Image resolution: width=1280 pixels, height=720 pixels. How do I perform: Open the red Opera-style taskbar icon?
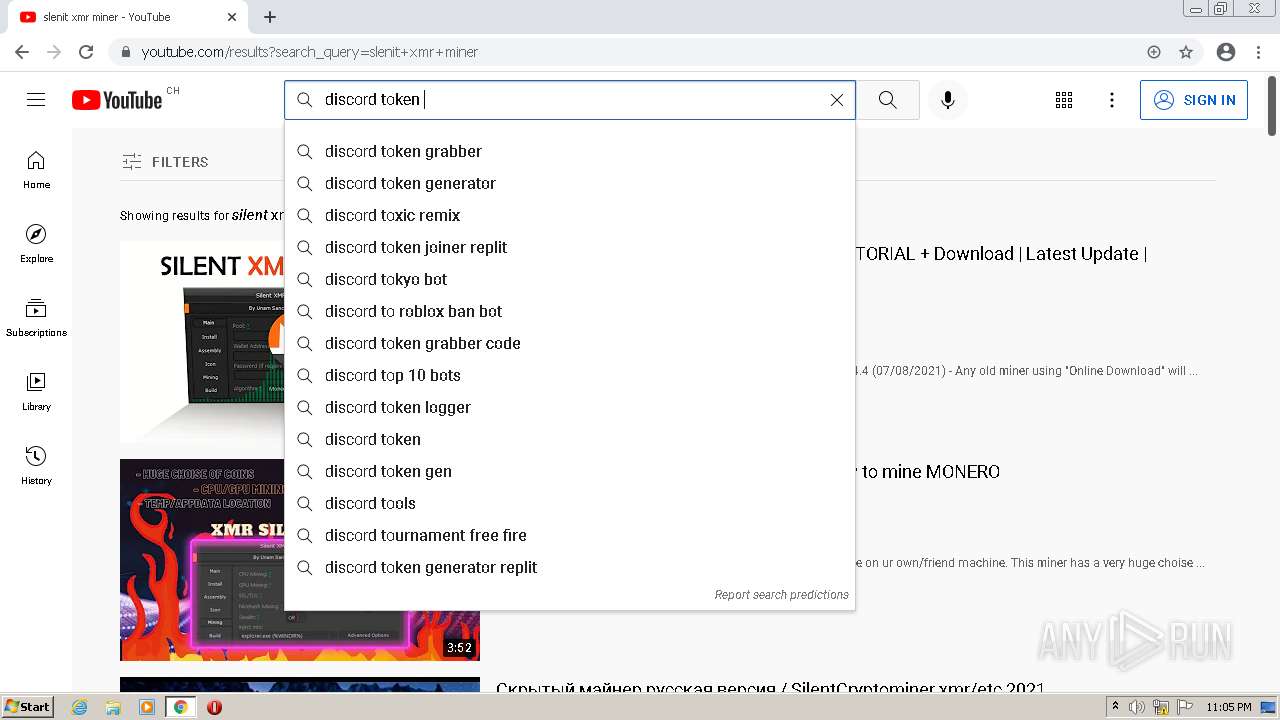coord(214,707)
